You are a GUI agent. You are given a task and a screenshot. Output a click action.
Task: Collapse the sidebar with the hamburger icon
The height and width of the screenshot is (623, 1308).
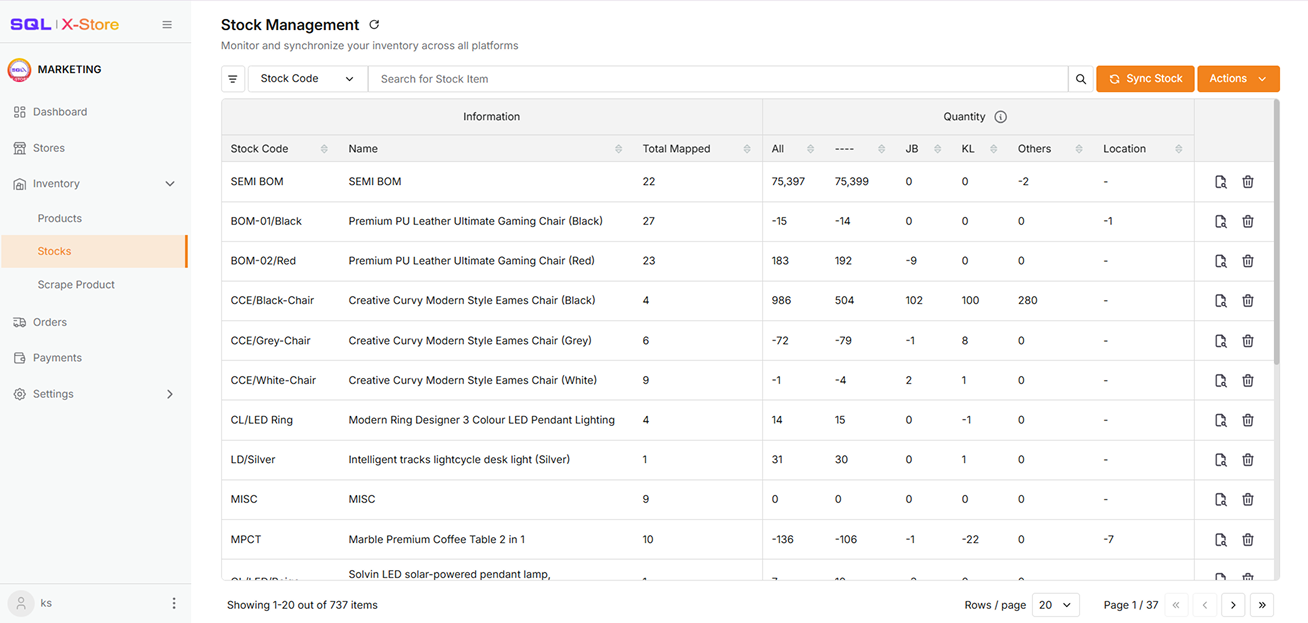(x=167, y=25)
